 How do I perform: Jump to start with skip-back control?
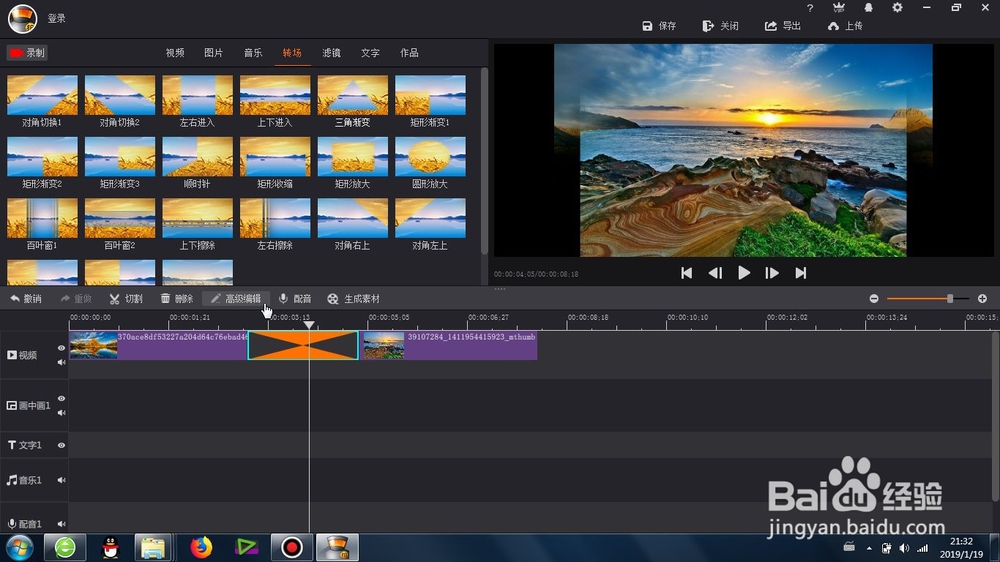pyautogui.click(x=686, y=273)
